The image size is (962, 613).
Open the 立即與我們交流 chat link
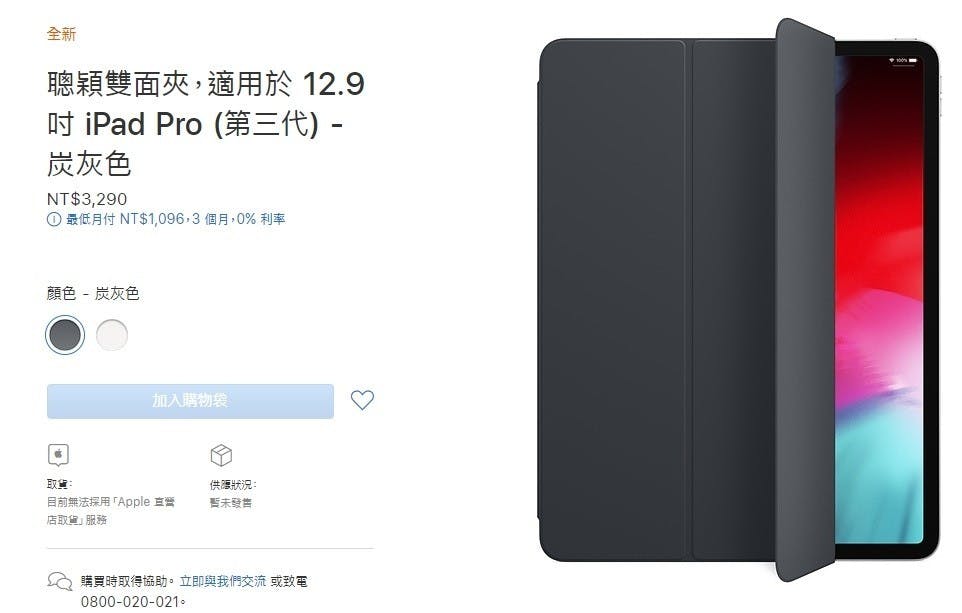223,581
